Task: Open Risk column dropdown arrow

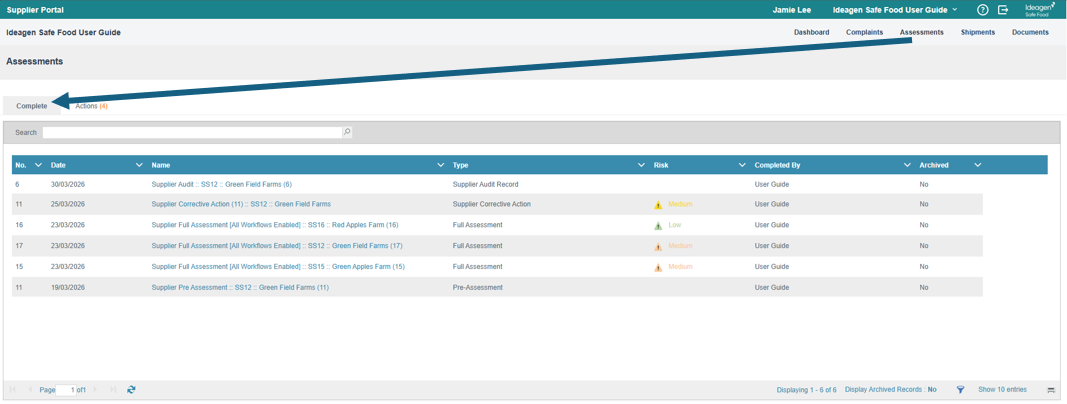Action: [x=742, y=165]
